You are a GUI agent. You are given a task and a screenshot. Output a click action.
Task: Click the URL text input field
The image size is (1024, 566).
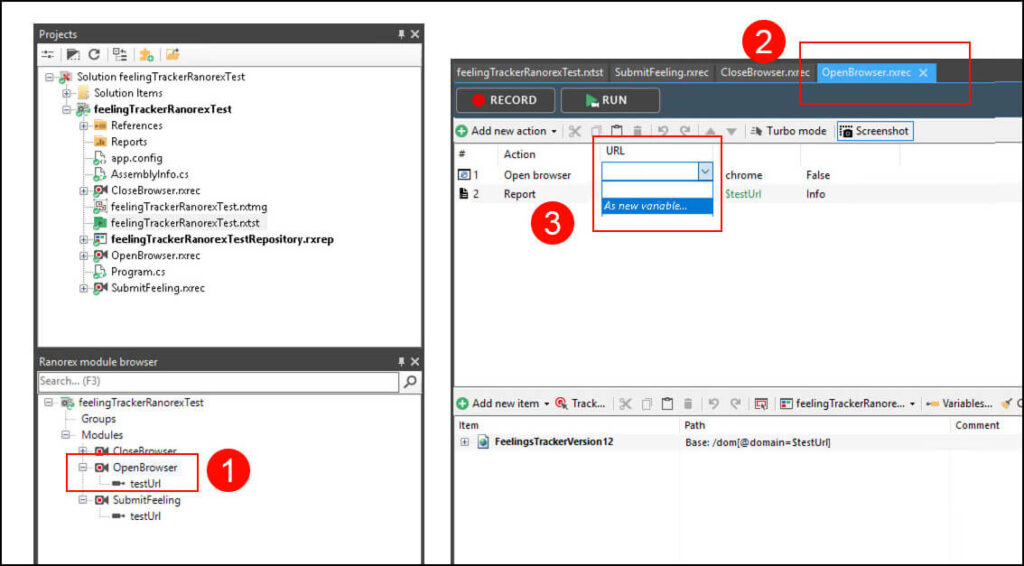650,171
